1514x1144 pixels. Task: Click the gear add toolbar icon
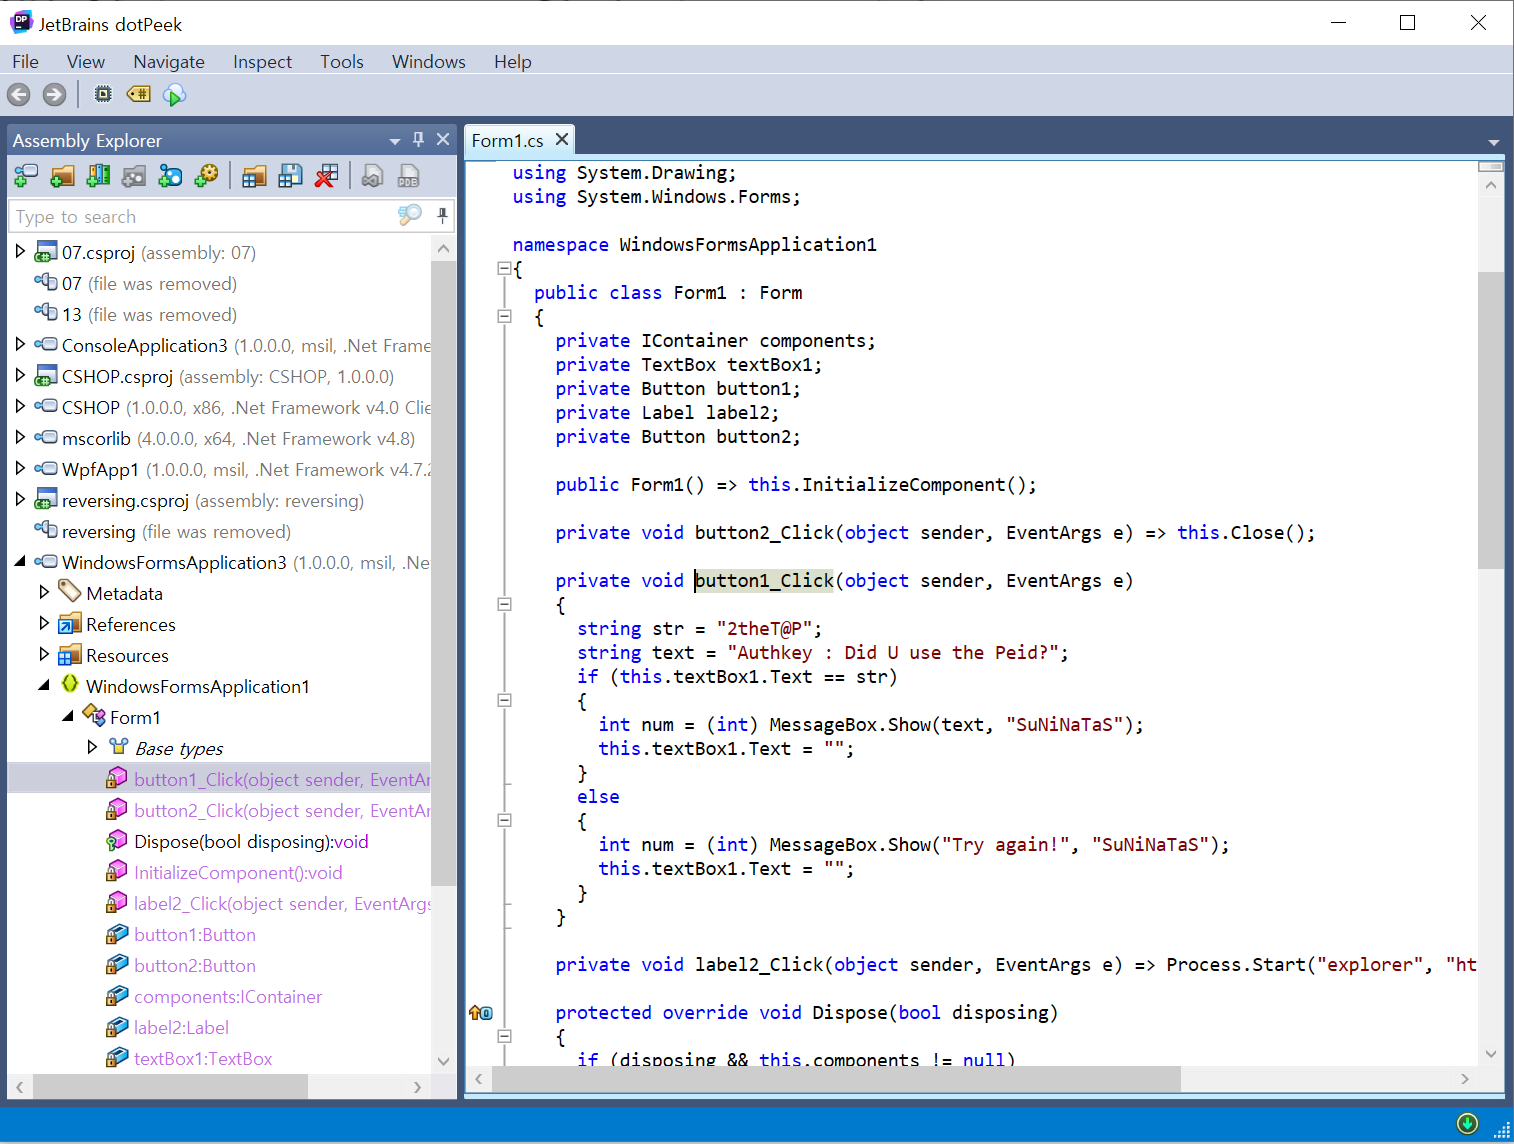point(206,177)
